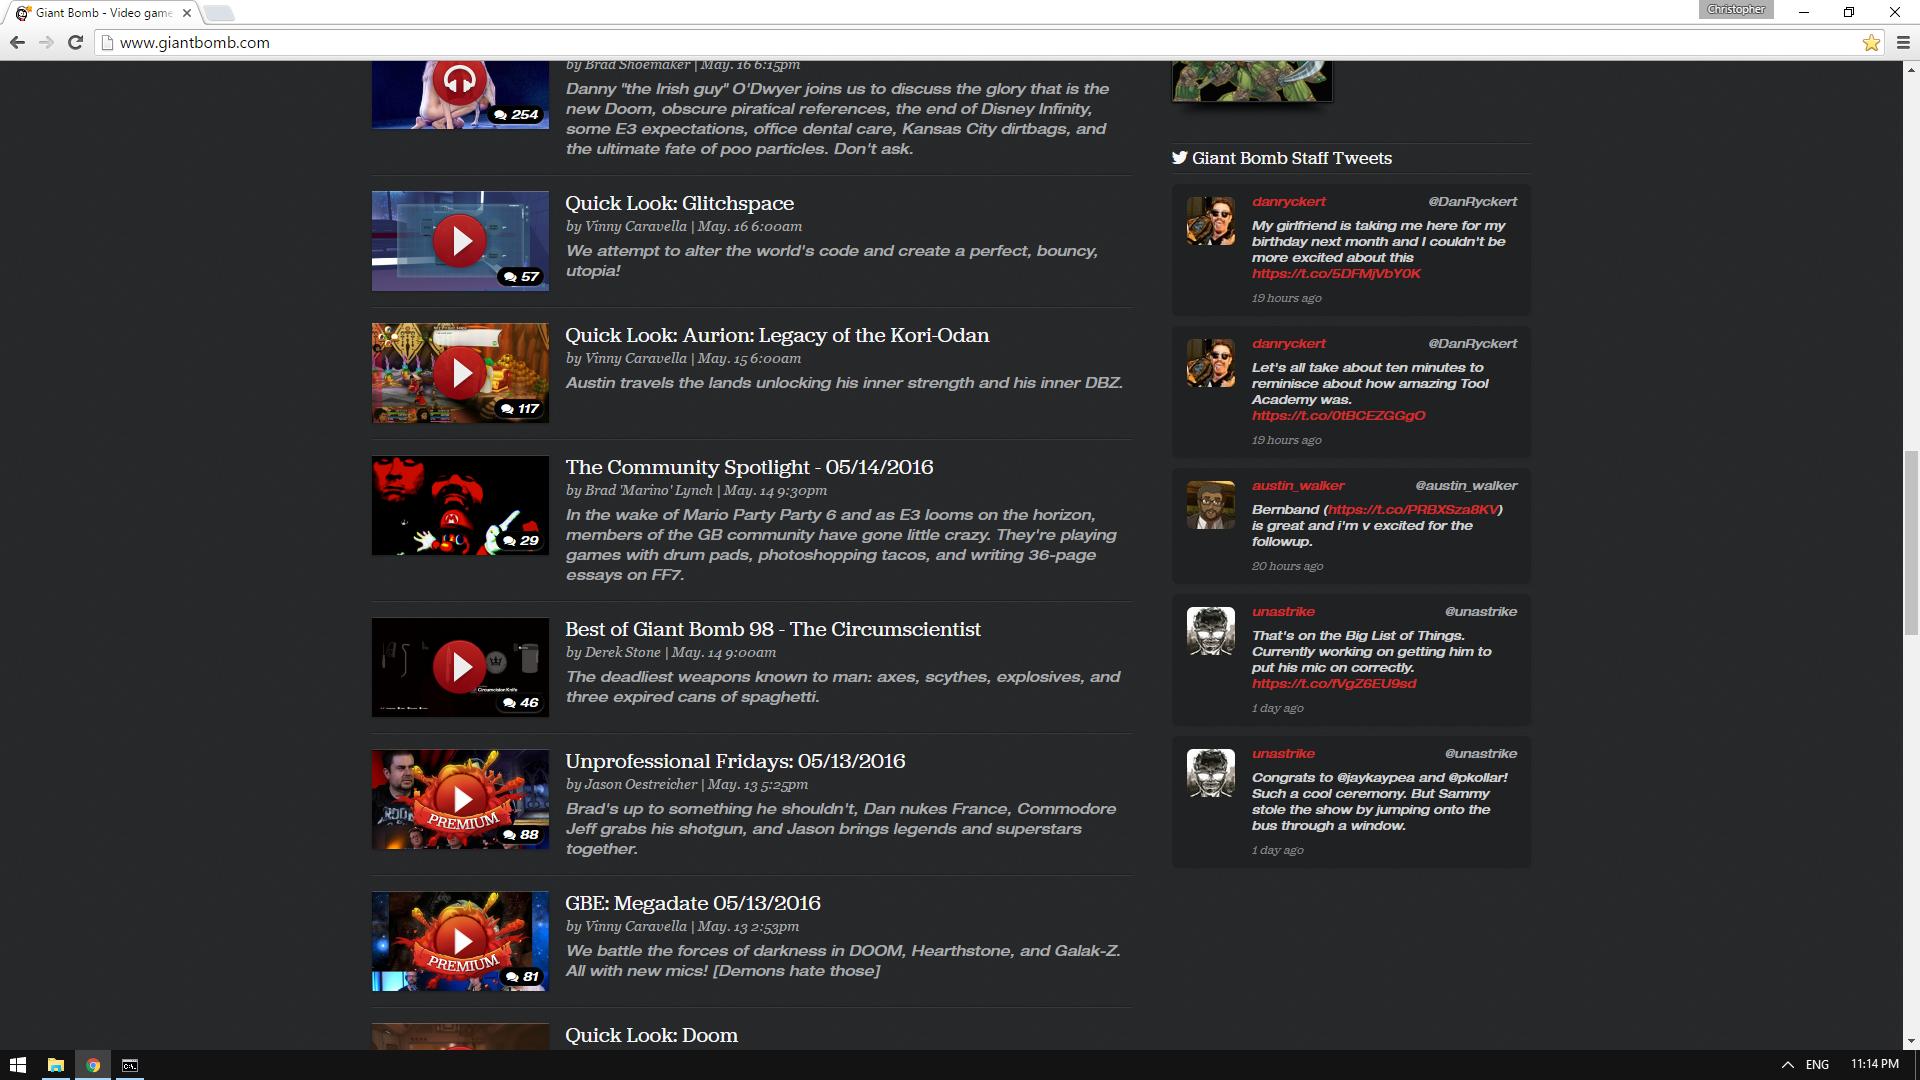Click unastrike avatar on Congrats tweet
Image resolution: width=1920 pixels, height=1080 pixels.
coord(1210,773)
